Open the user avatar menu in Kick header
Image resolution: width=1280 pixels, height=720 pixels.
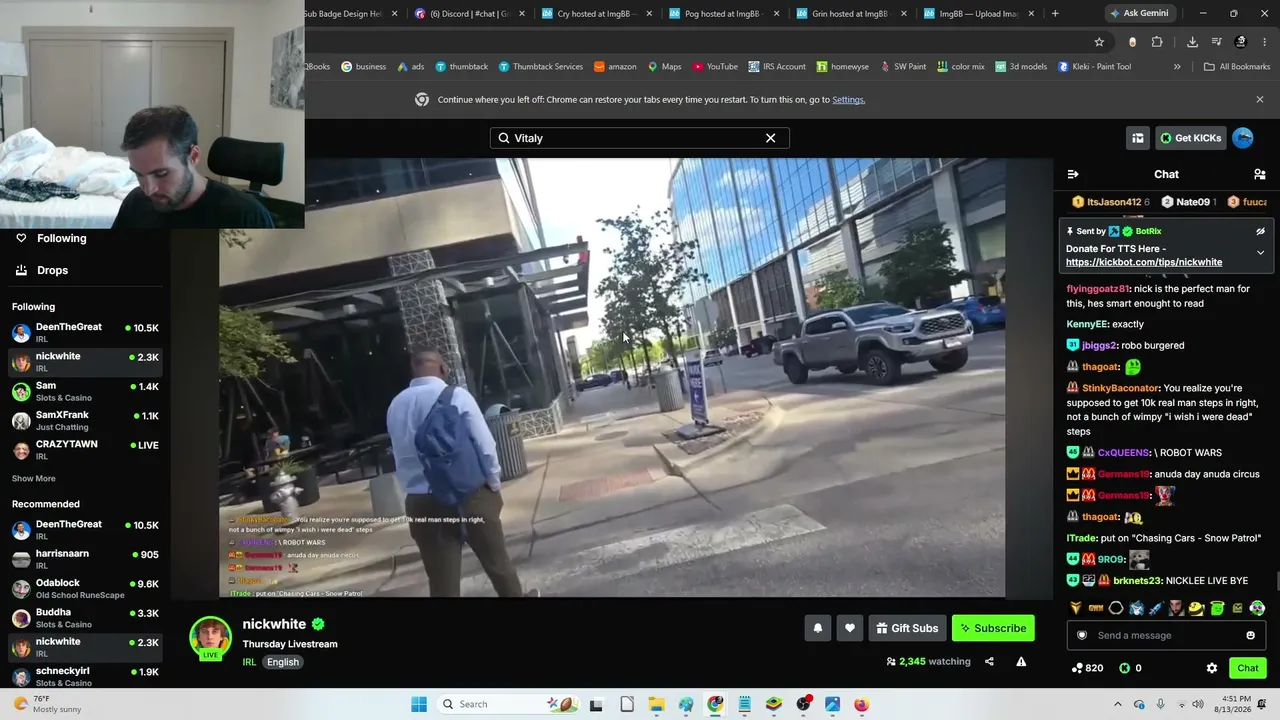click(x=1243, y=138)
